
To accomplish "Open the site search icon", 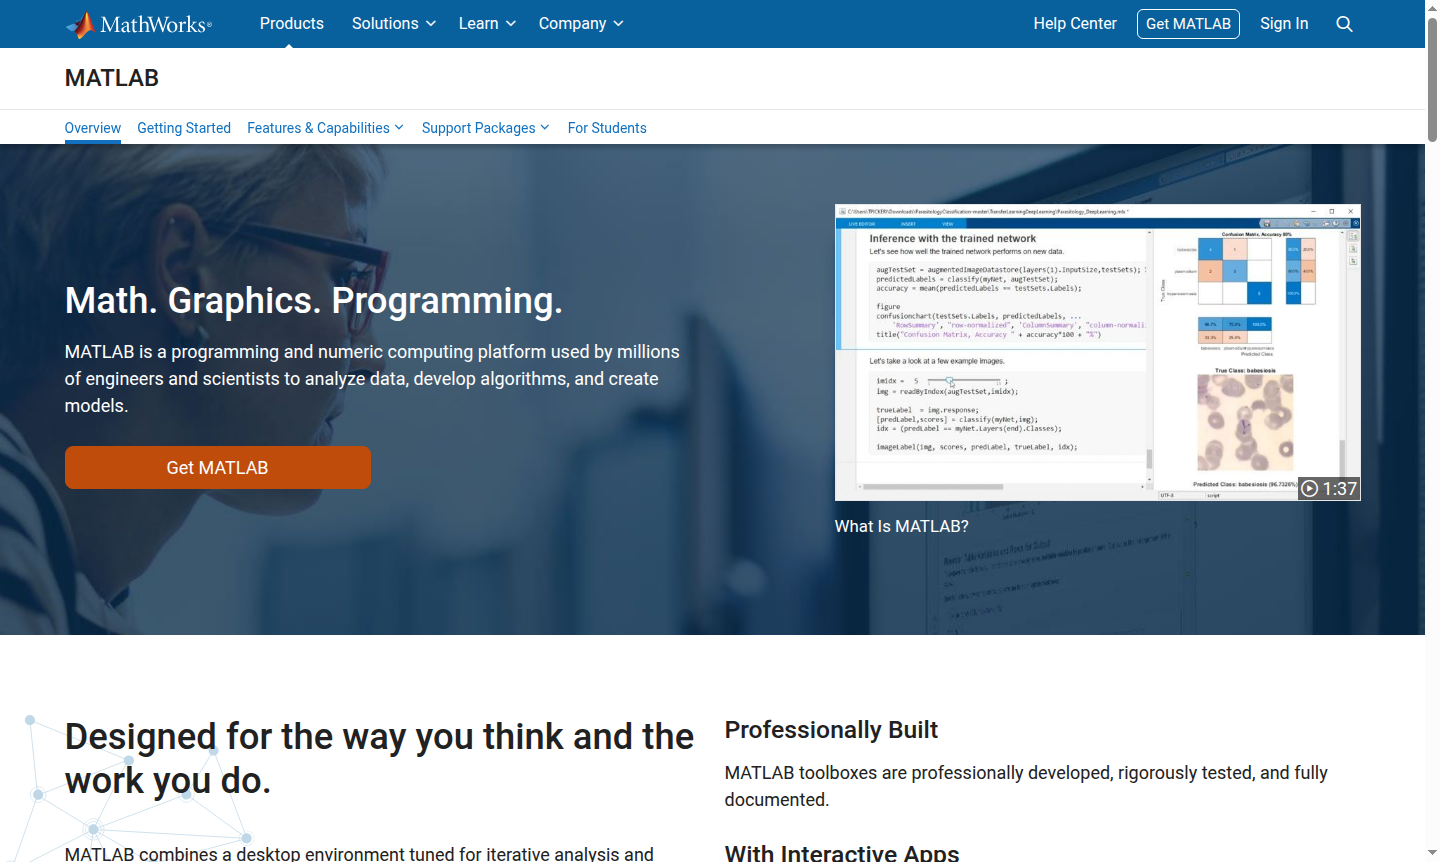I will [1344, 23].
